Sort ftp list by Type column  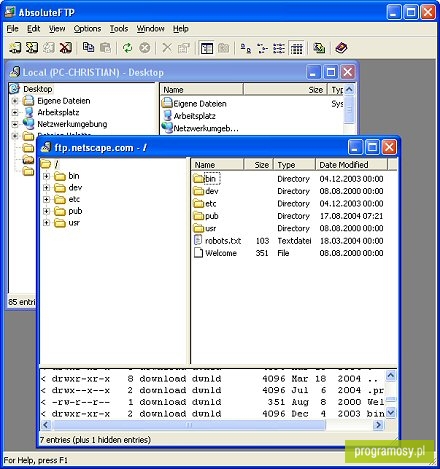(294, 165)
